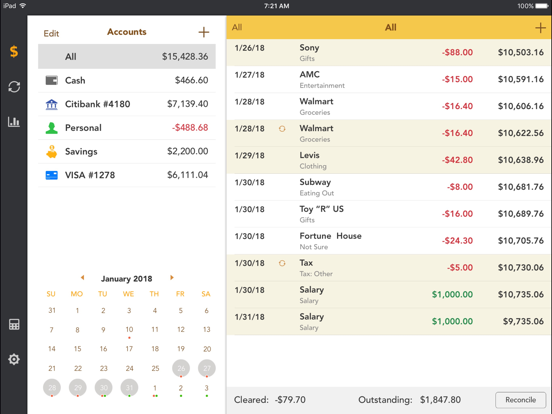Click the Cash wallet icon
This screenshot has height=414, width=552.
[52, 80]
